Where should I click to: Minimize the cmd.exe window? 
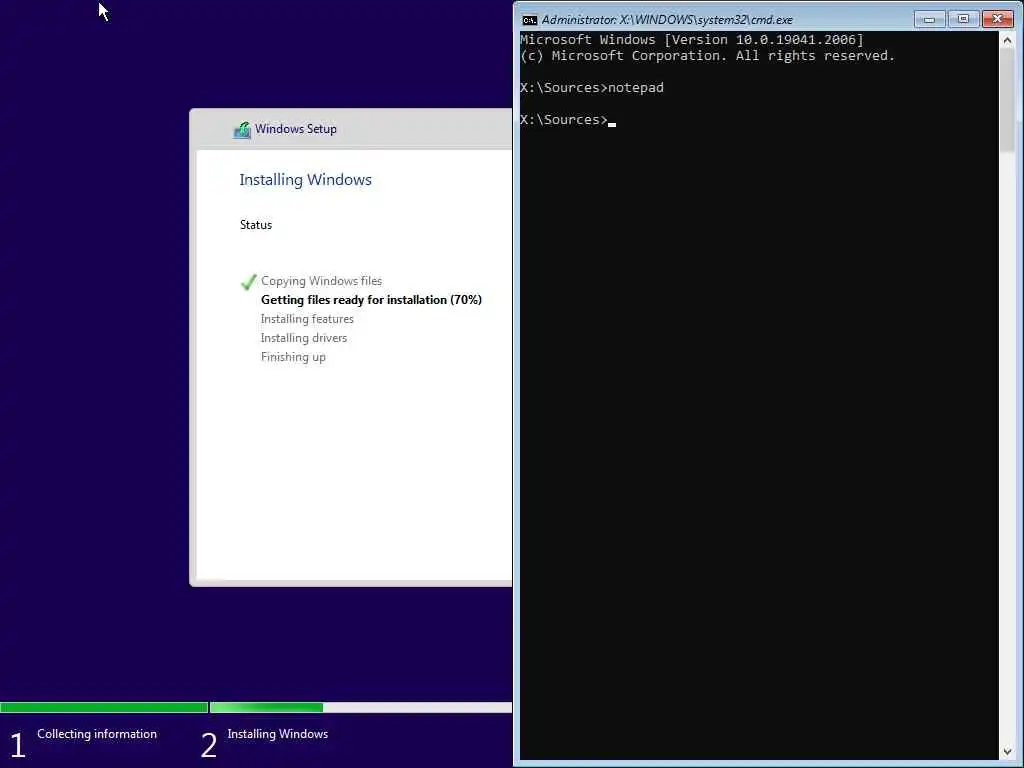coord(929,19)
